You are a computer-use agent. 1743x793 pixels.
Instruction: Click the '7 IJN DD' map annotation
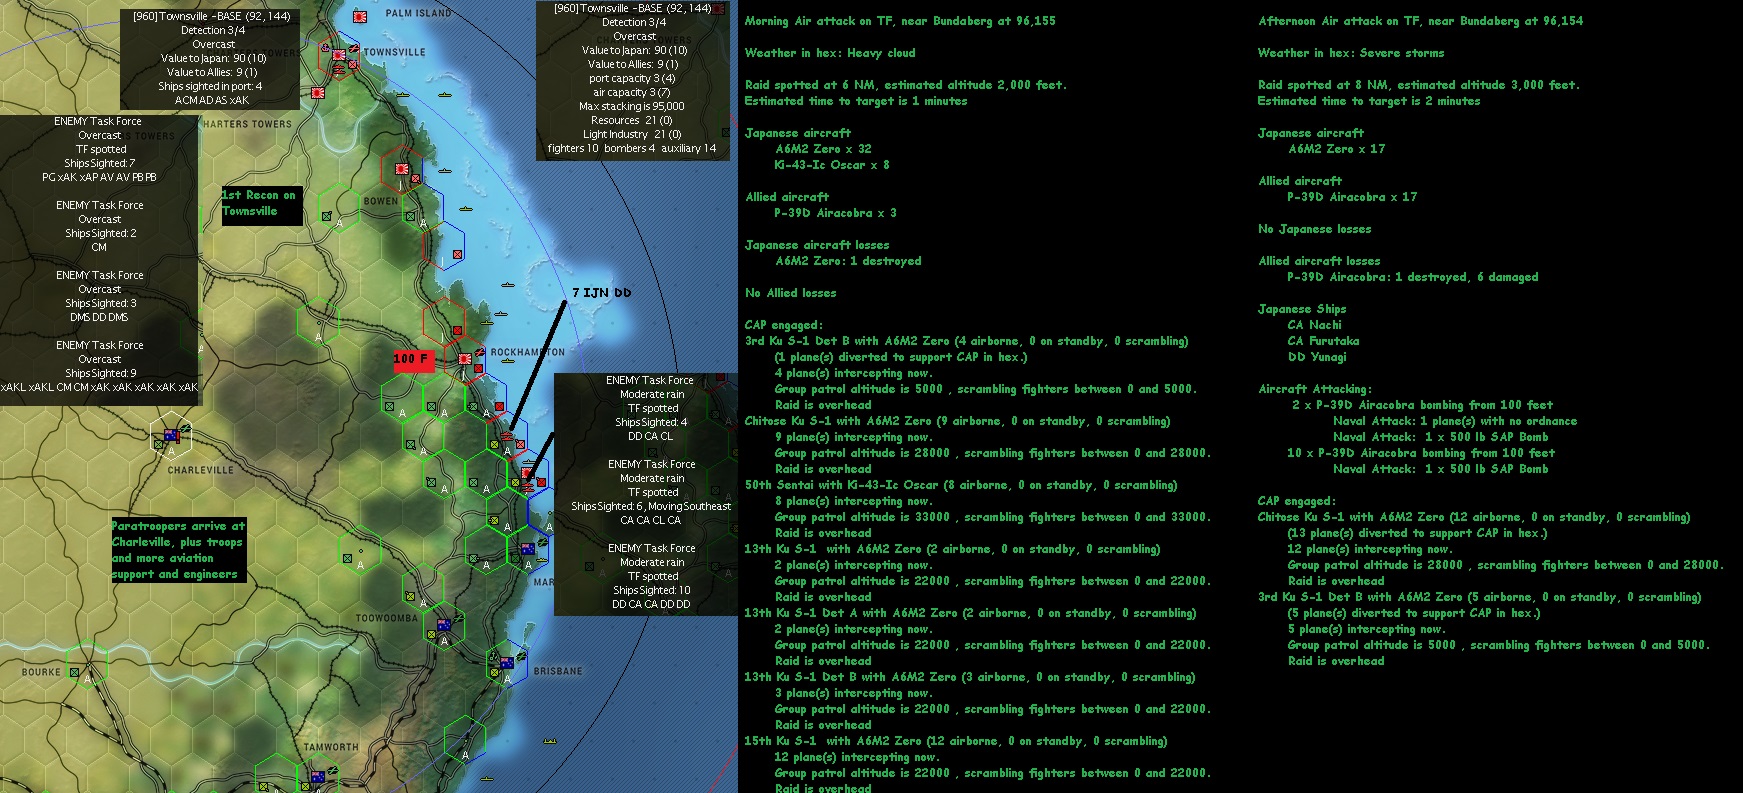tap(601, 293)
